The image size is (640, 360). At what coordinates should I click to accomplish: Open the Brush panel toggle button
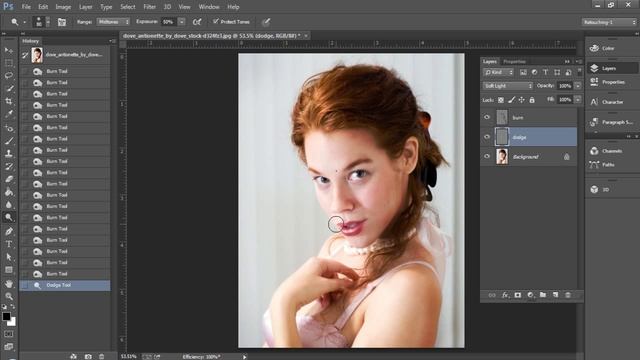(62, 22)
